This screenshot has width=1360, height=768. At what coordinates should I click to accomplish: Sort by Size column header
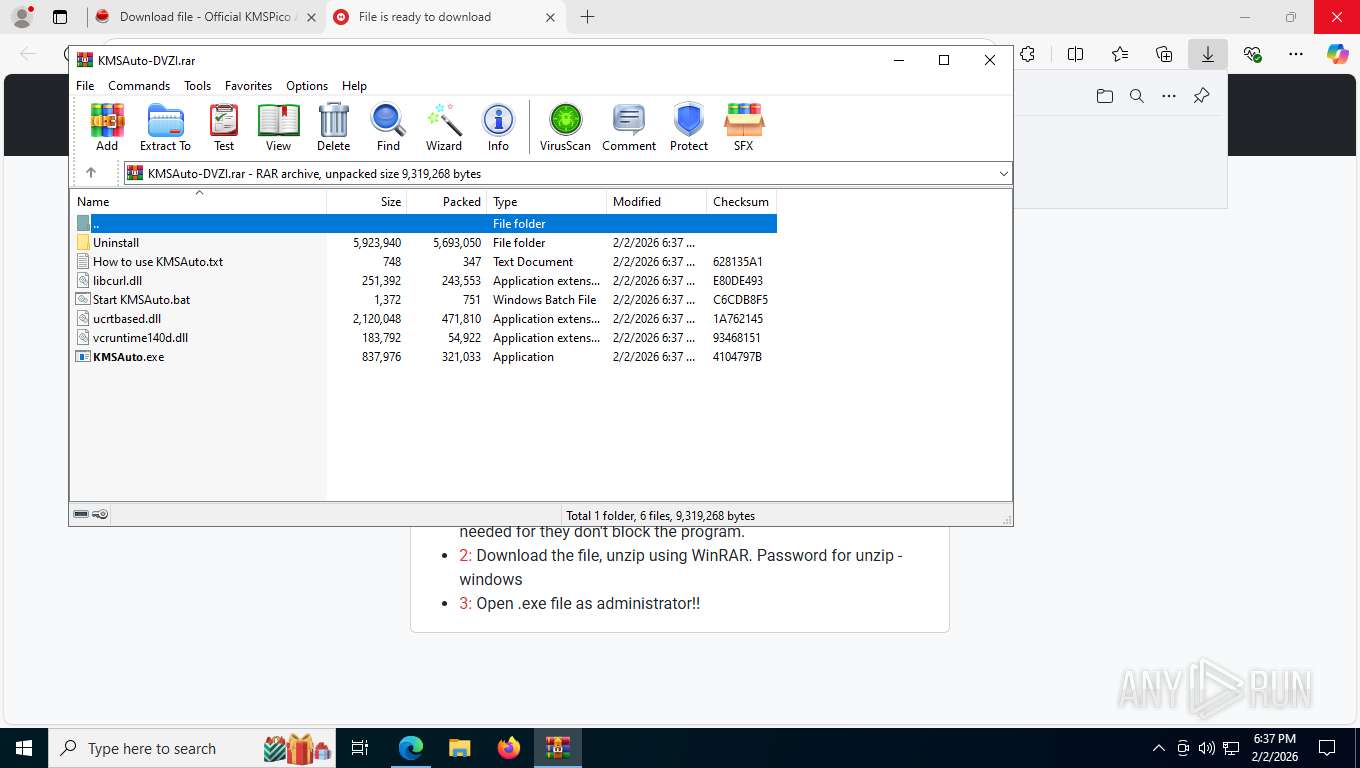(367, 201)
